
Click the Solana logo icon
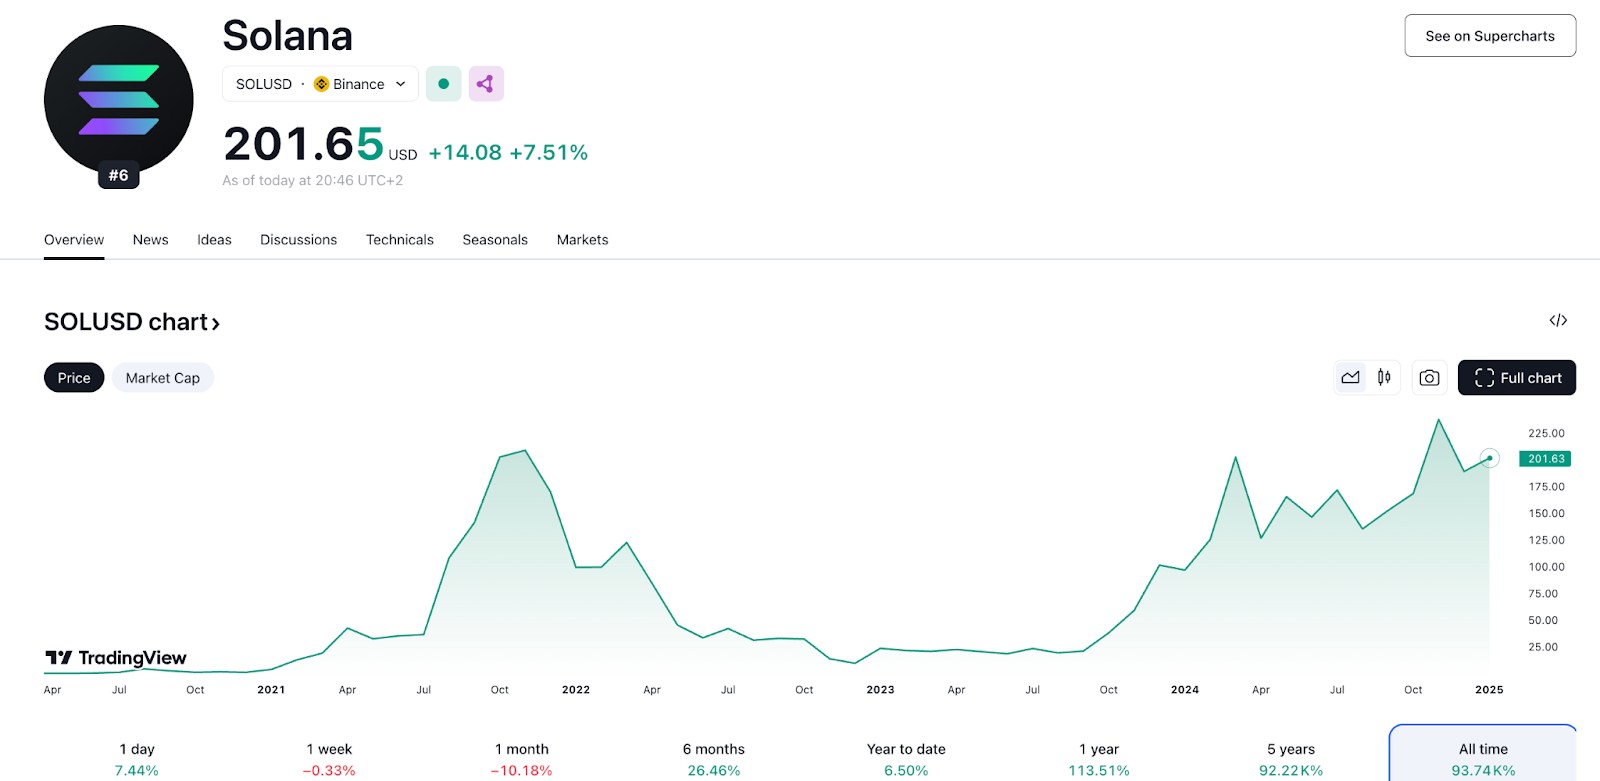pos(119,100)
